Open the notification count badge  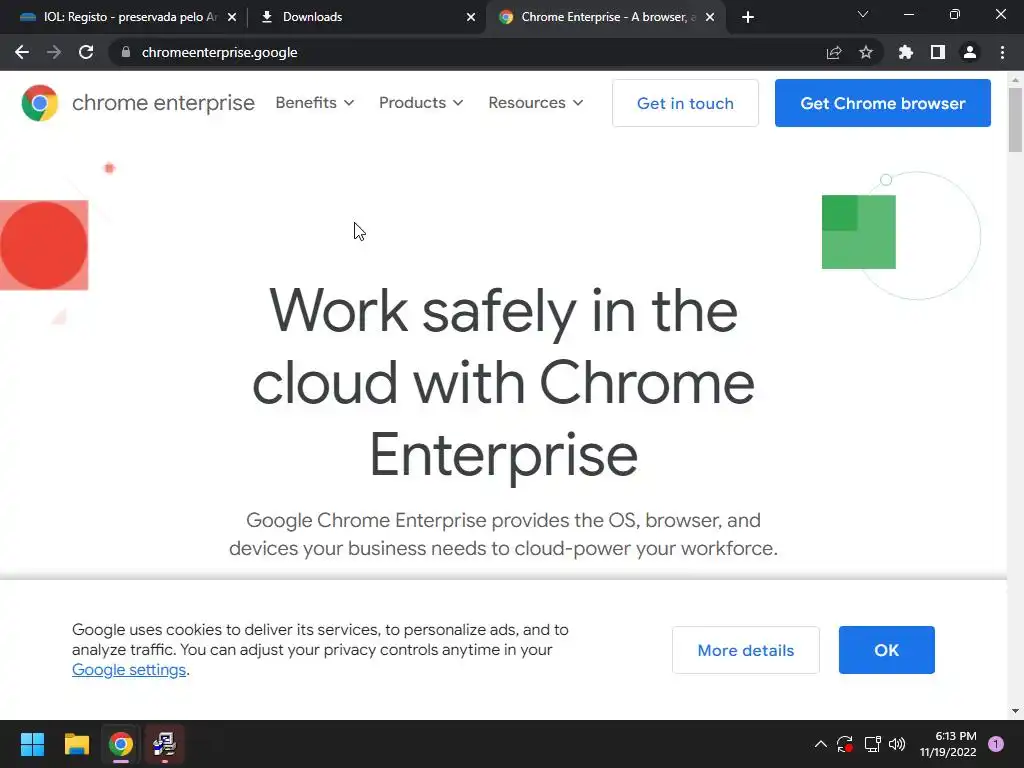click(x=996, y=744)
